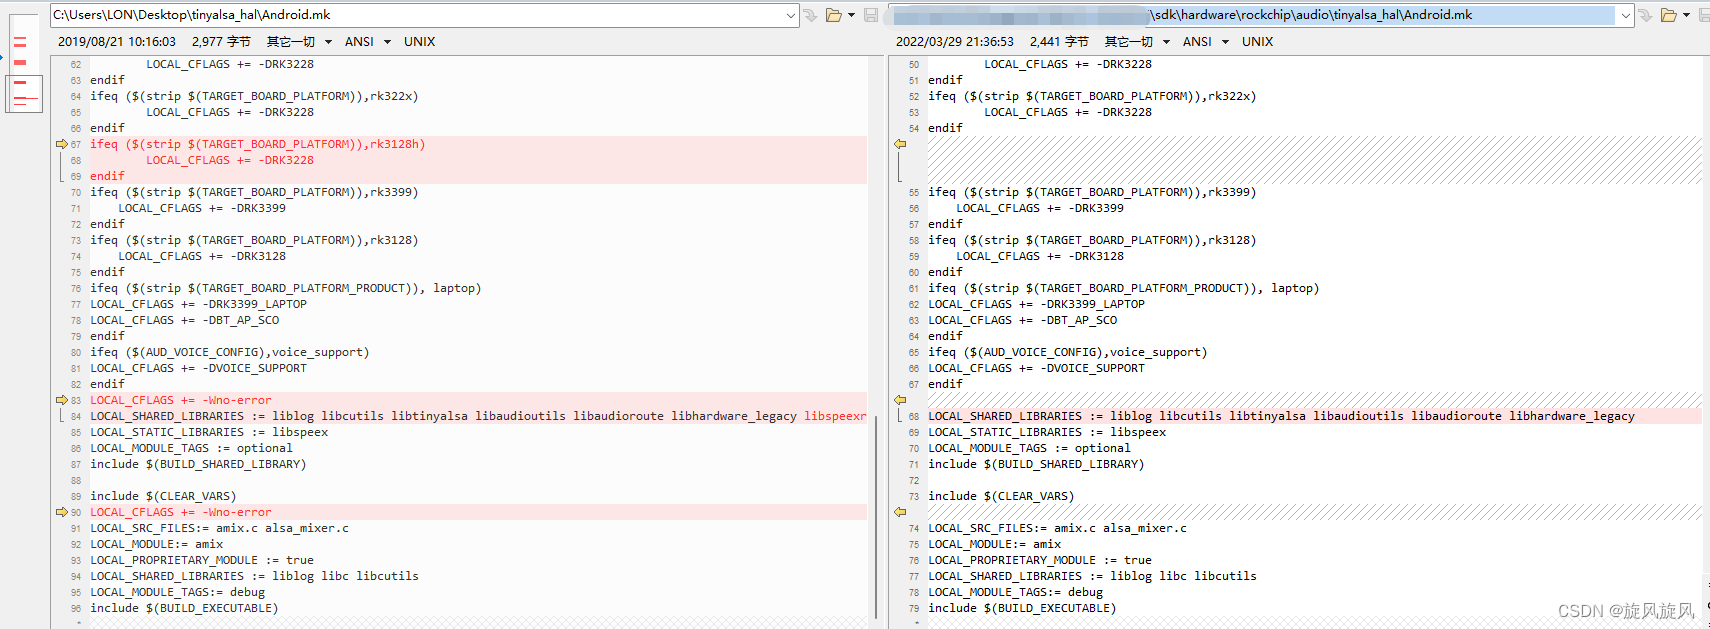Click right line 70 LOCAL_MODULE_TAGS := optional

pos(1029,448)
